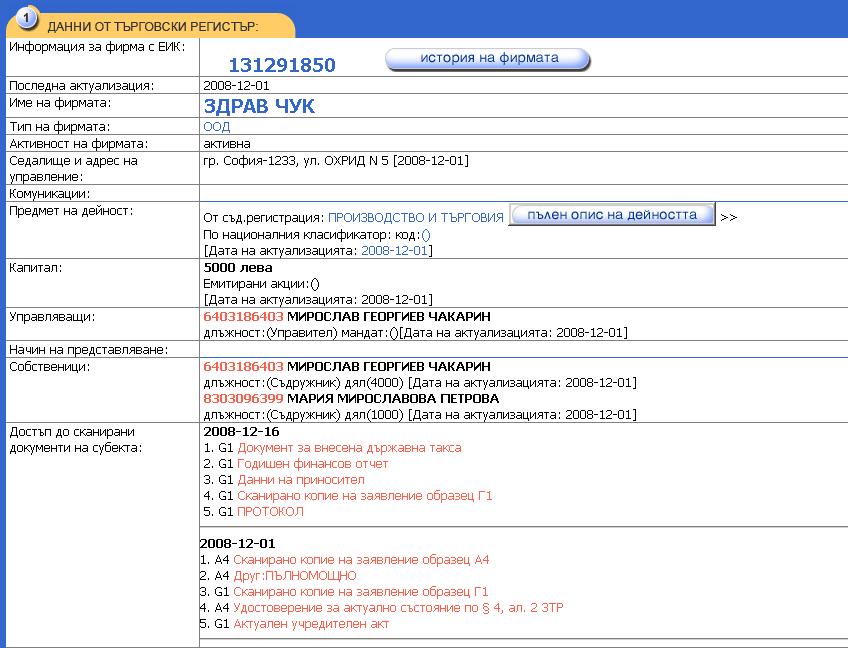Click the Информация за фирма с ЕИК label

[x=97, y=47]
